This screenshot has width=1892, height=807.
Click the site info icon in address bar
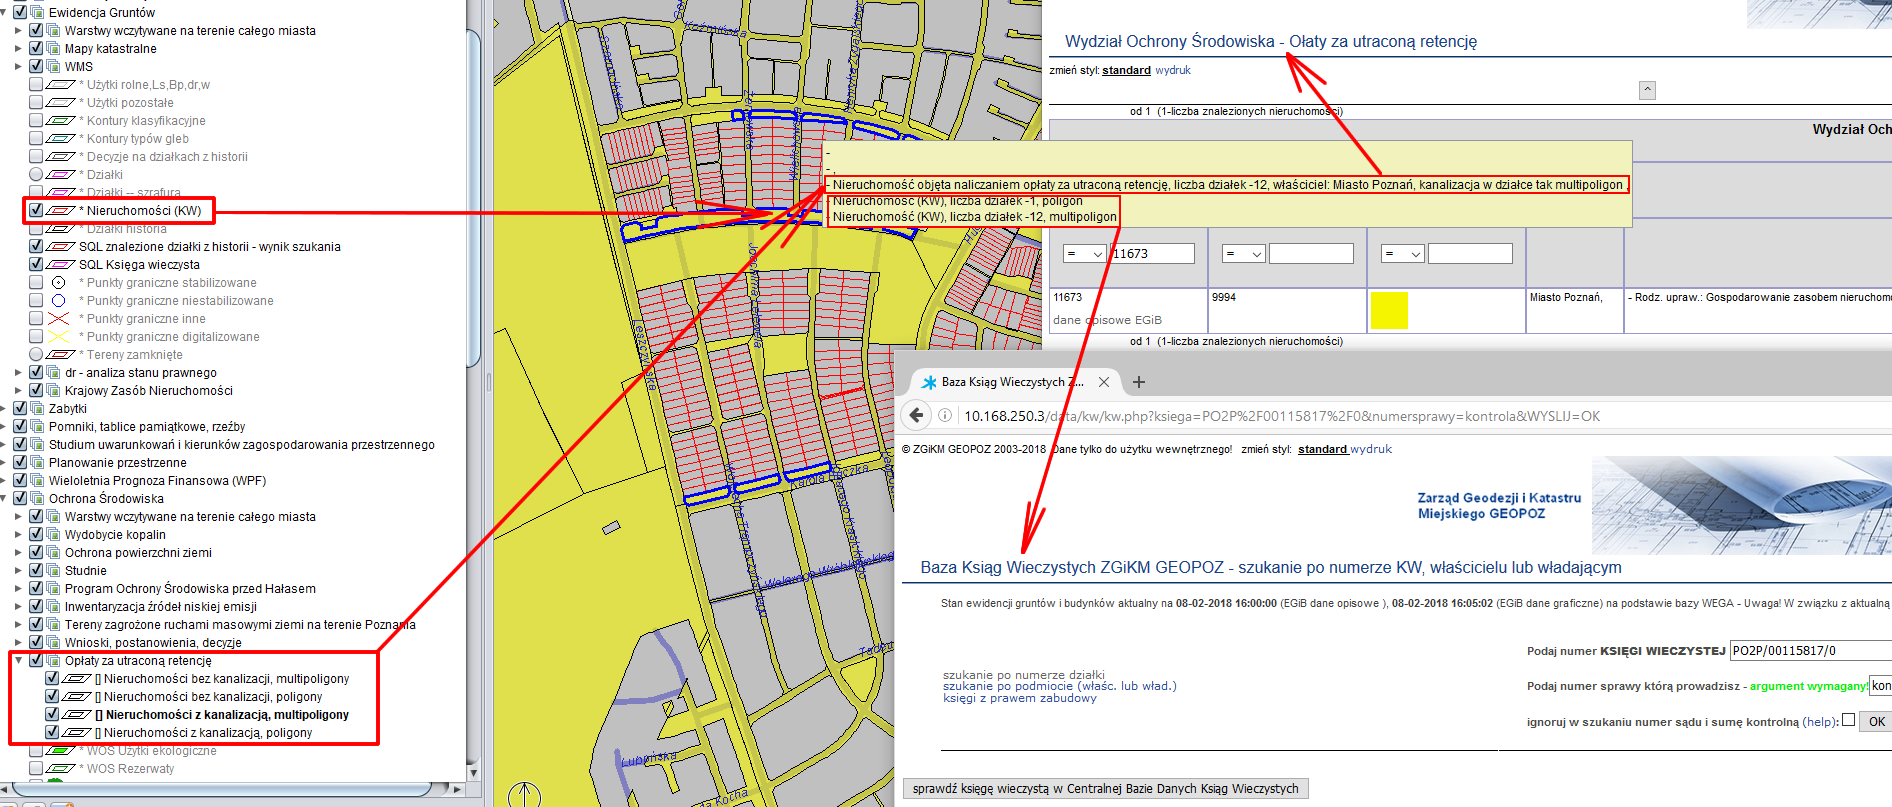point(945,416)
